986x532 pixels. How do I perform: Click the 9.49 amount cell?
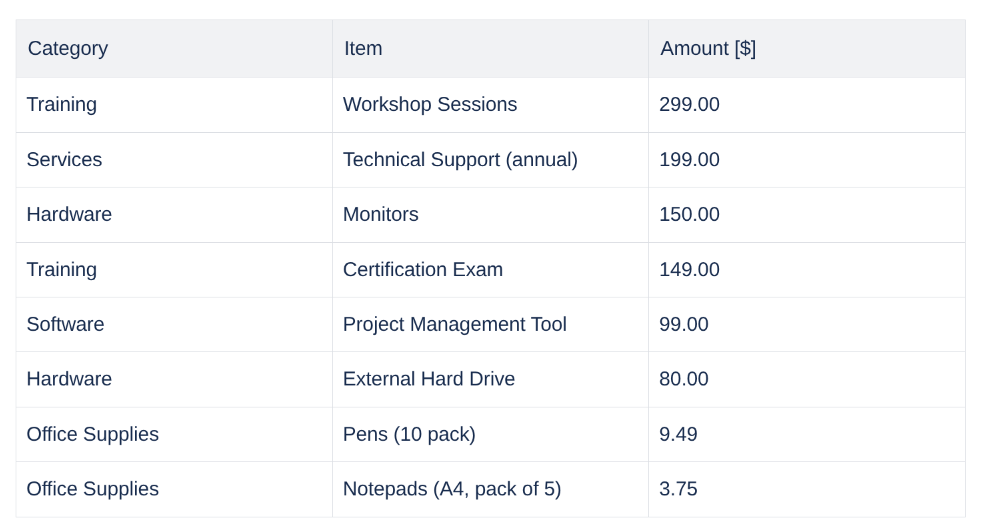(x=678, y=434)
